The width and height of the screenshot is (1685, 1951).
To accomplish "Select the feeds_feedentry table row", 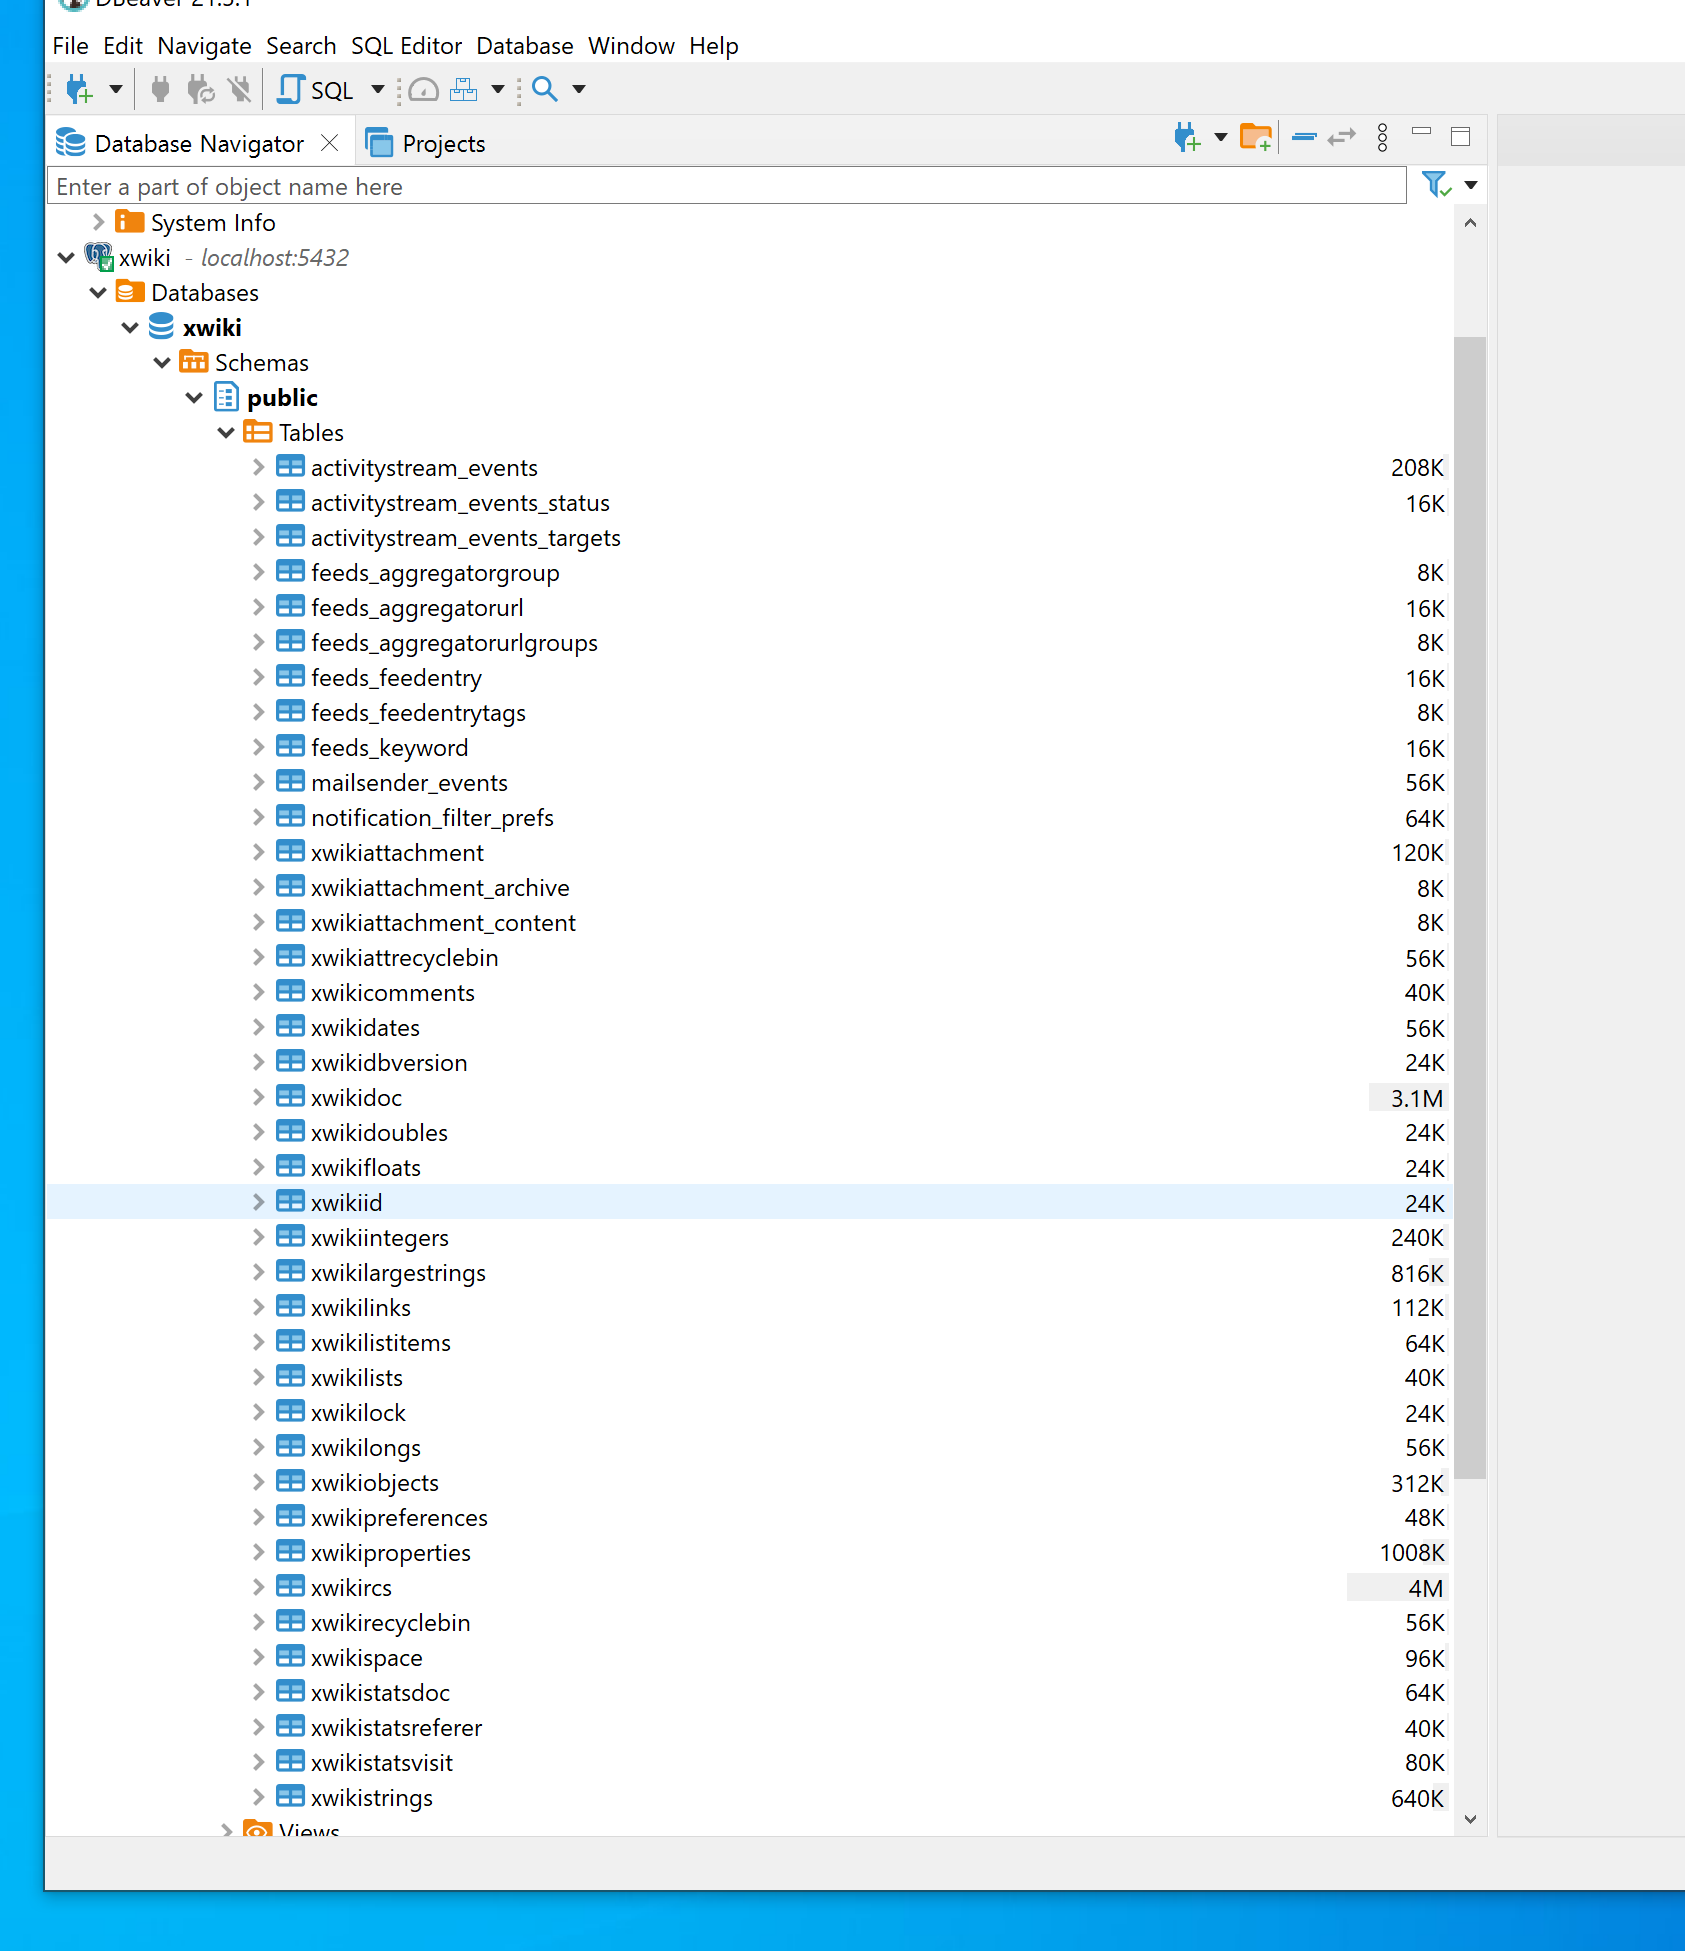I will (x=750, y=678).
